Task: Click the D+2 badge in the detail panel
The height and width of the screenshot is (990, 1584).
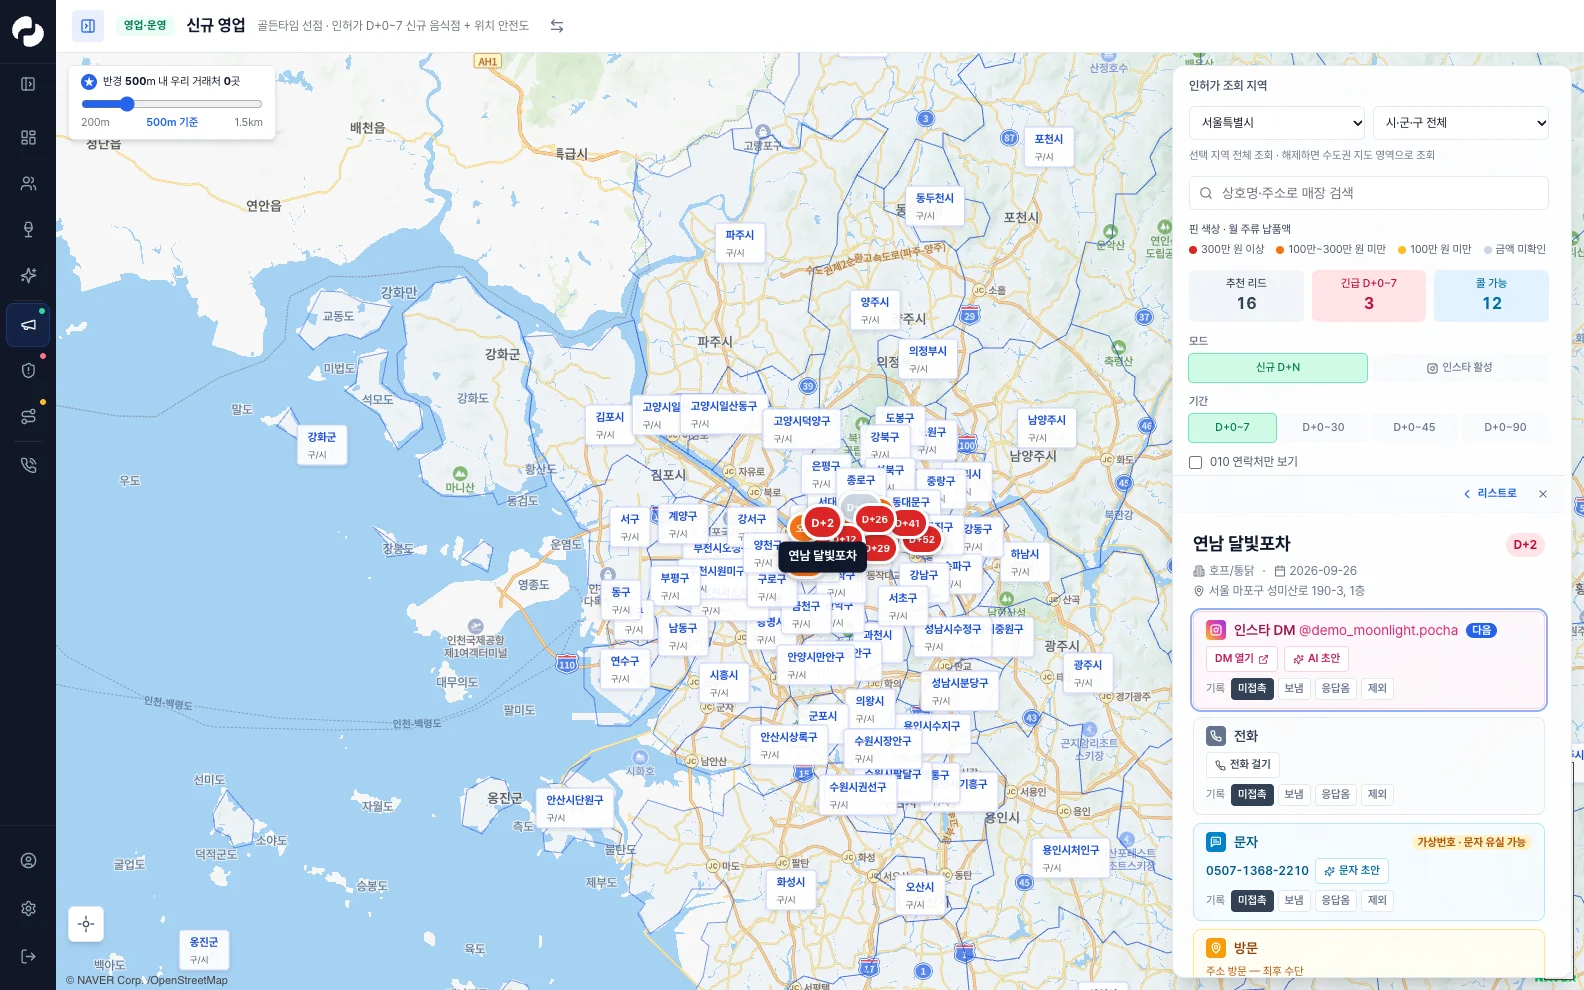Action: [1525, 545]
